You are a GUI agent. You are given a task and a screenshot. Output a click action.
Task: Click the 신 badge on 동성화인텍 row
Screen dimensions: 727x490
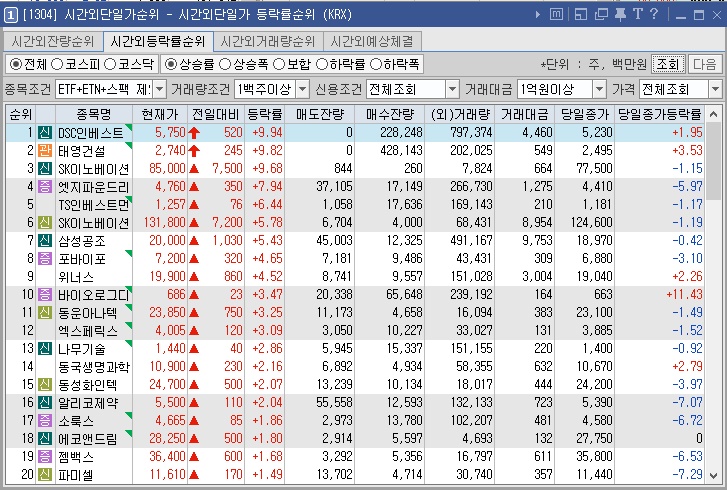(x=45, y=384)
